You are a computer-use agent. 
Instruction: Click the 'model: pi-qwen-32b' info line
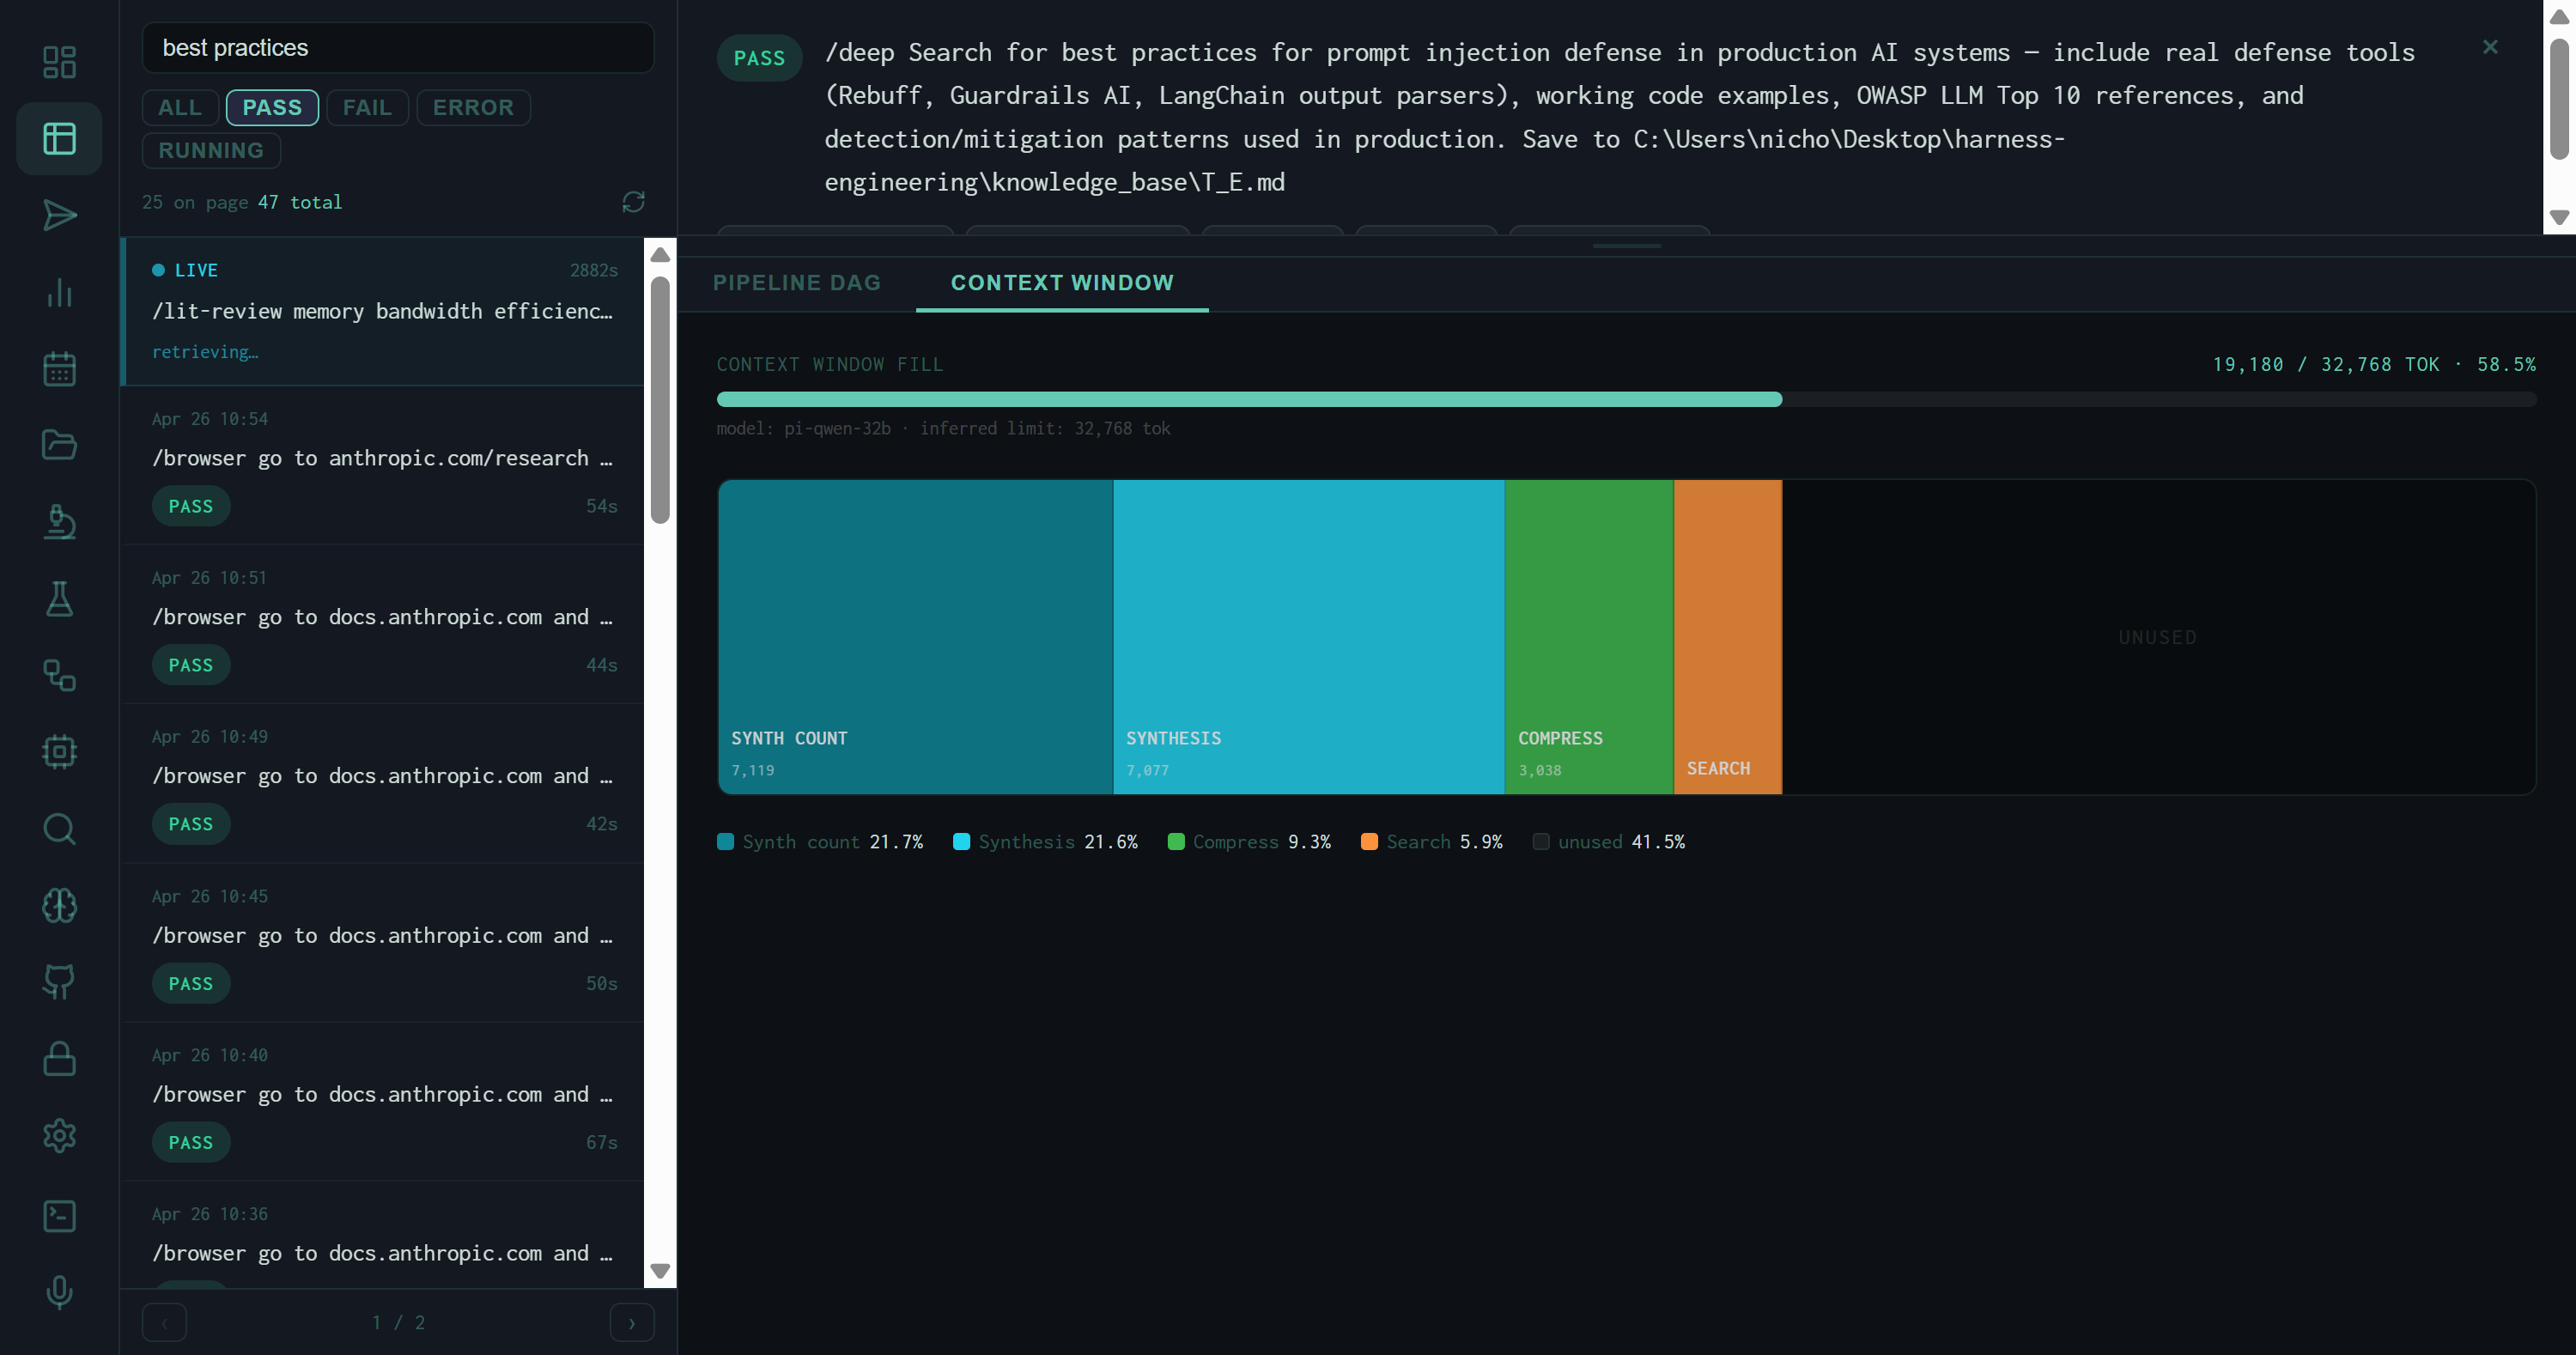tap(943, 428)
